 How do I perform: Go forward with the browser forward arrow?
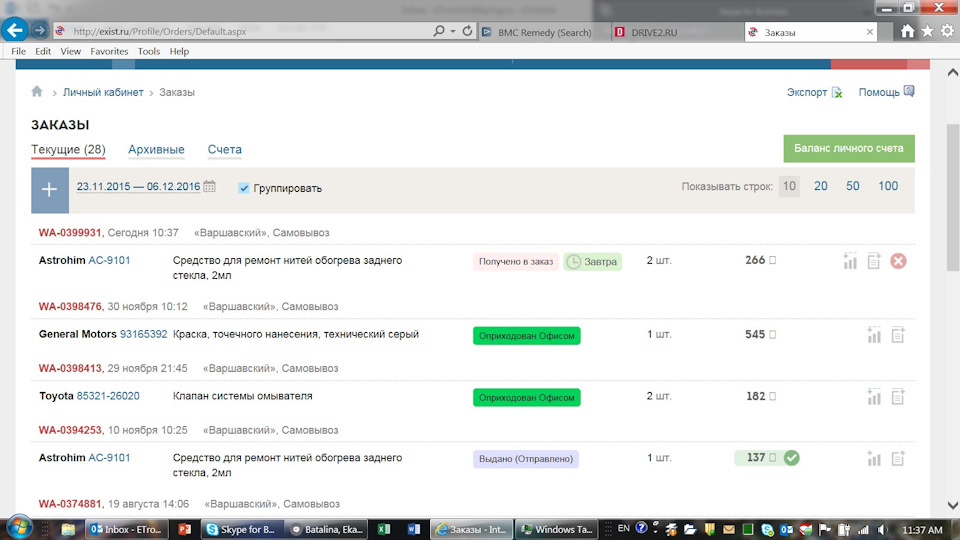pyautogui.click(x=39, y=31)
